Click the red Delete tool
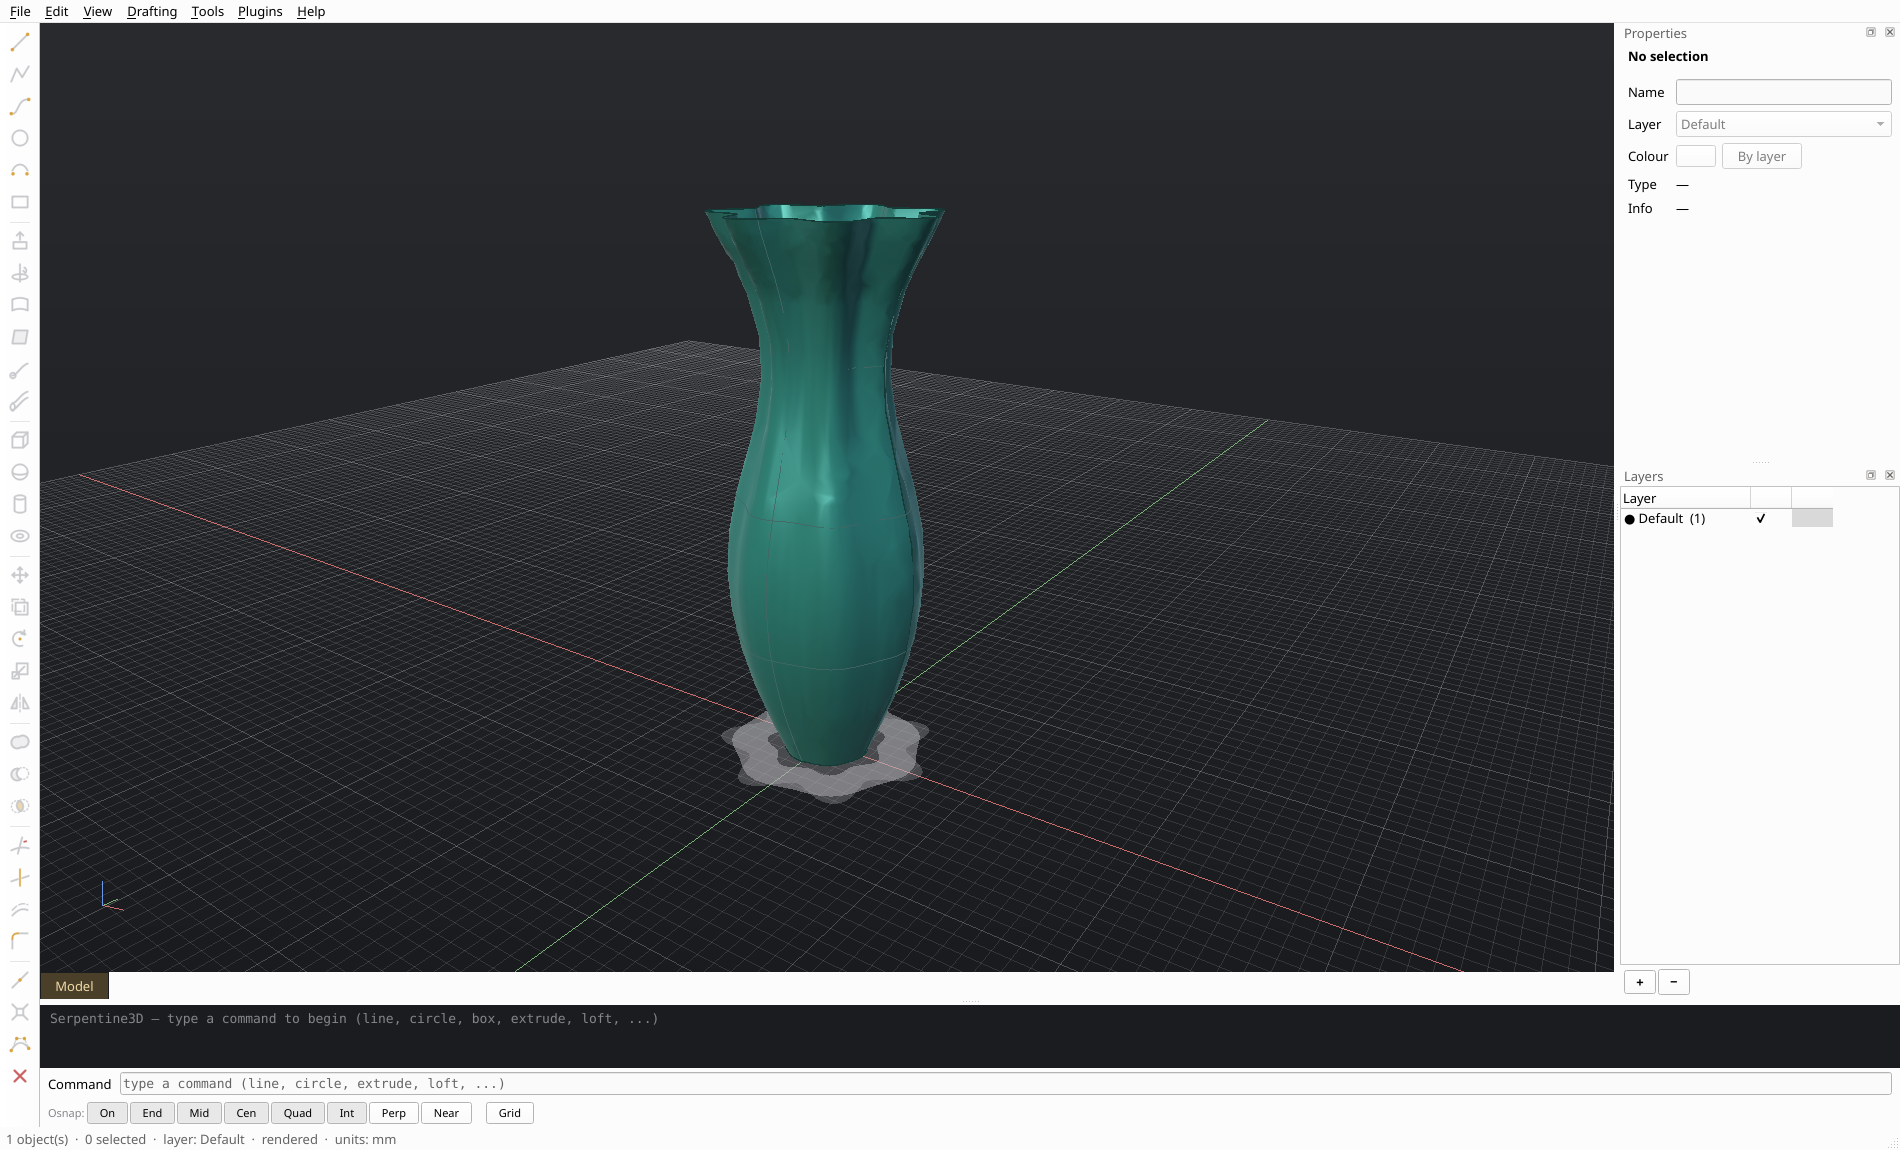 [20, 1076]
